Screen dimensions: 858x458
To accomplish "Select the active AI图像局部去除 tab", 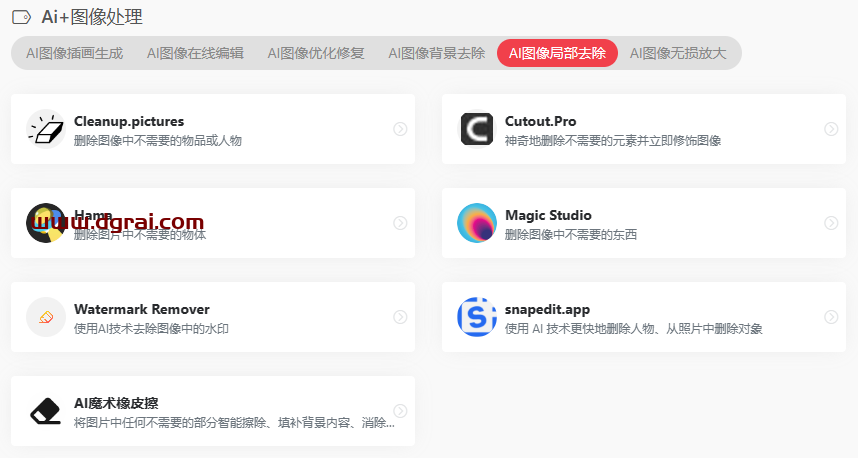I will coord(557,53).
